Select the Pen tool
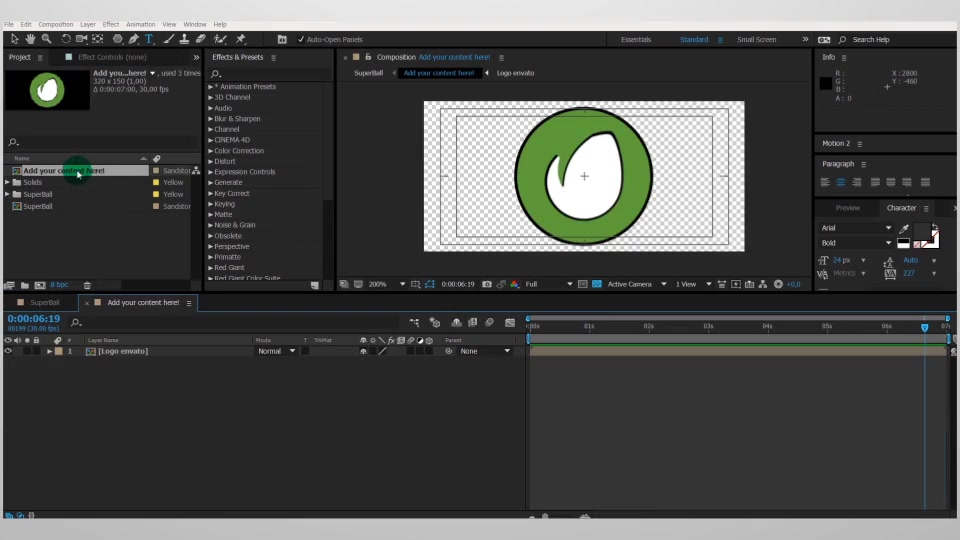The image size is (960, 540). click(133, 39)
